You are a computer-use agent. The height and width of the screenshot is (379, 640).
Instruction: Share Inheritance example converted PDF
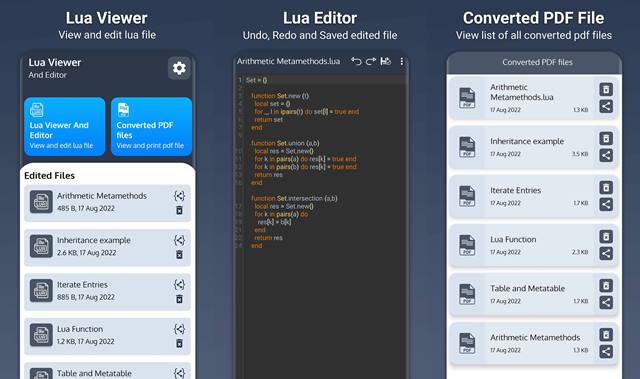(606, 155)
